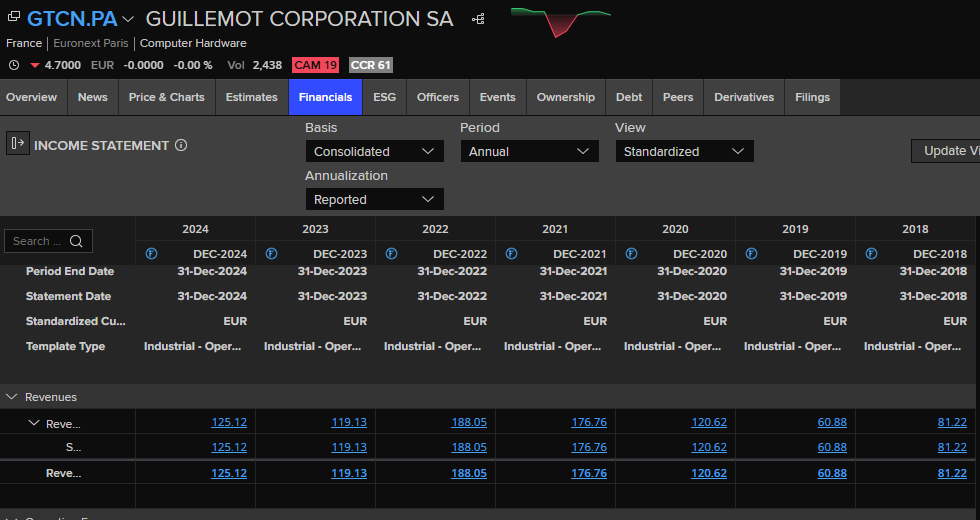Open the GTCN.PA ticker dropdown arrow
980x520 pixels.
(x=128, y=19)
